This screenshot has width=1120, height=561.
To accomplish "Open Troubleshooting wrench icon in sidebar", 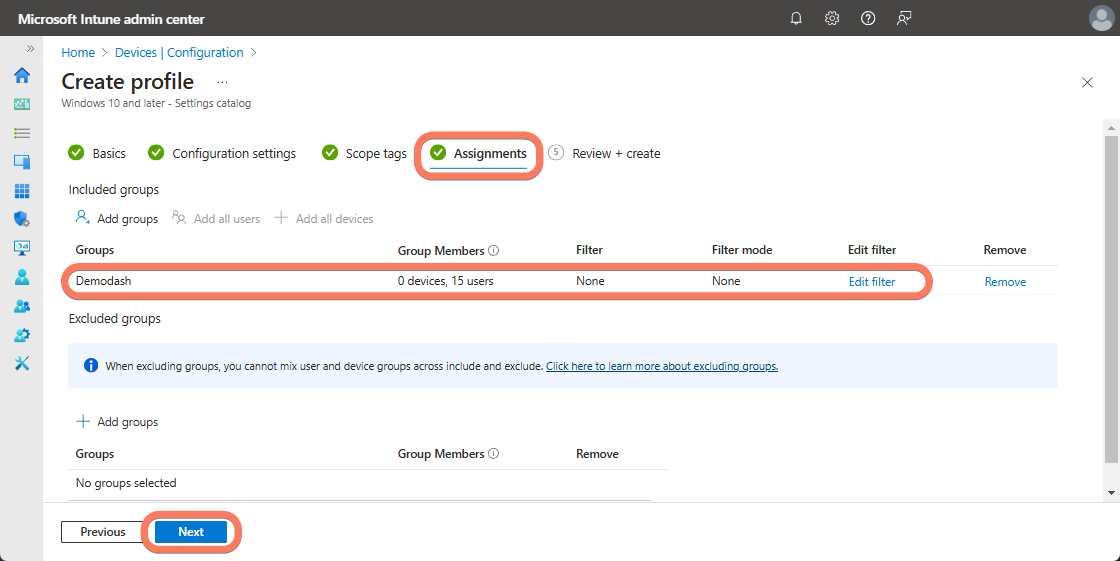I will tap(21, 363).
